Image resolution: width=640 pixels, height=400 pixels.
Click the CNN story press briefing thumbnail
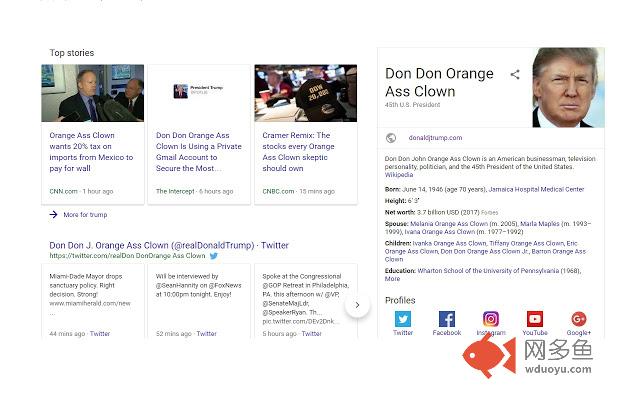pyautogui.click(x=93, y=93)
